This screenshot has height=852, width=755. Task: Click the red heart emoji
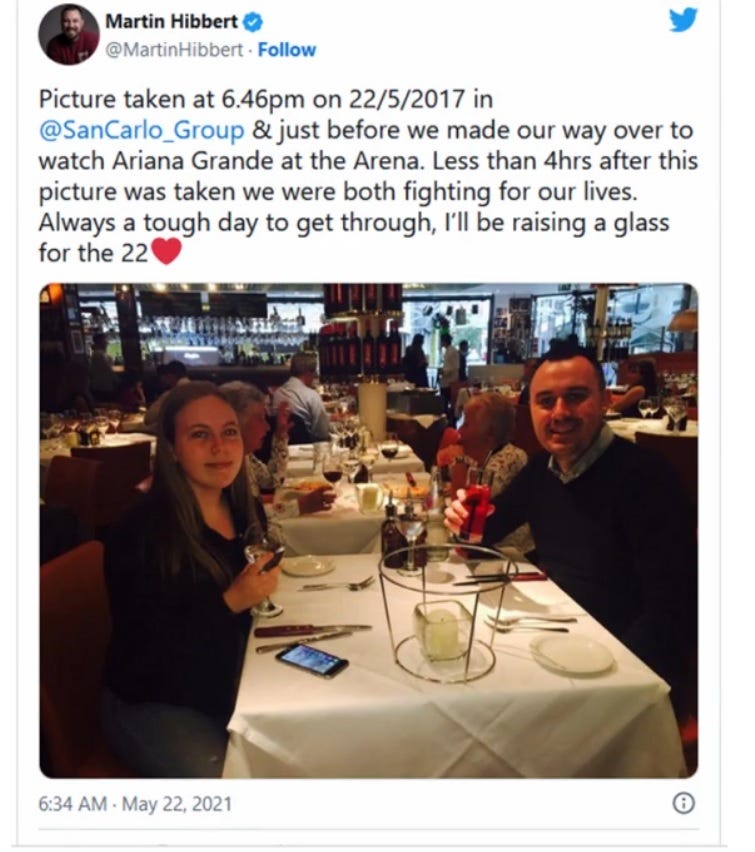pos(166,252)
